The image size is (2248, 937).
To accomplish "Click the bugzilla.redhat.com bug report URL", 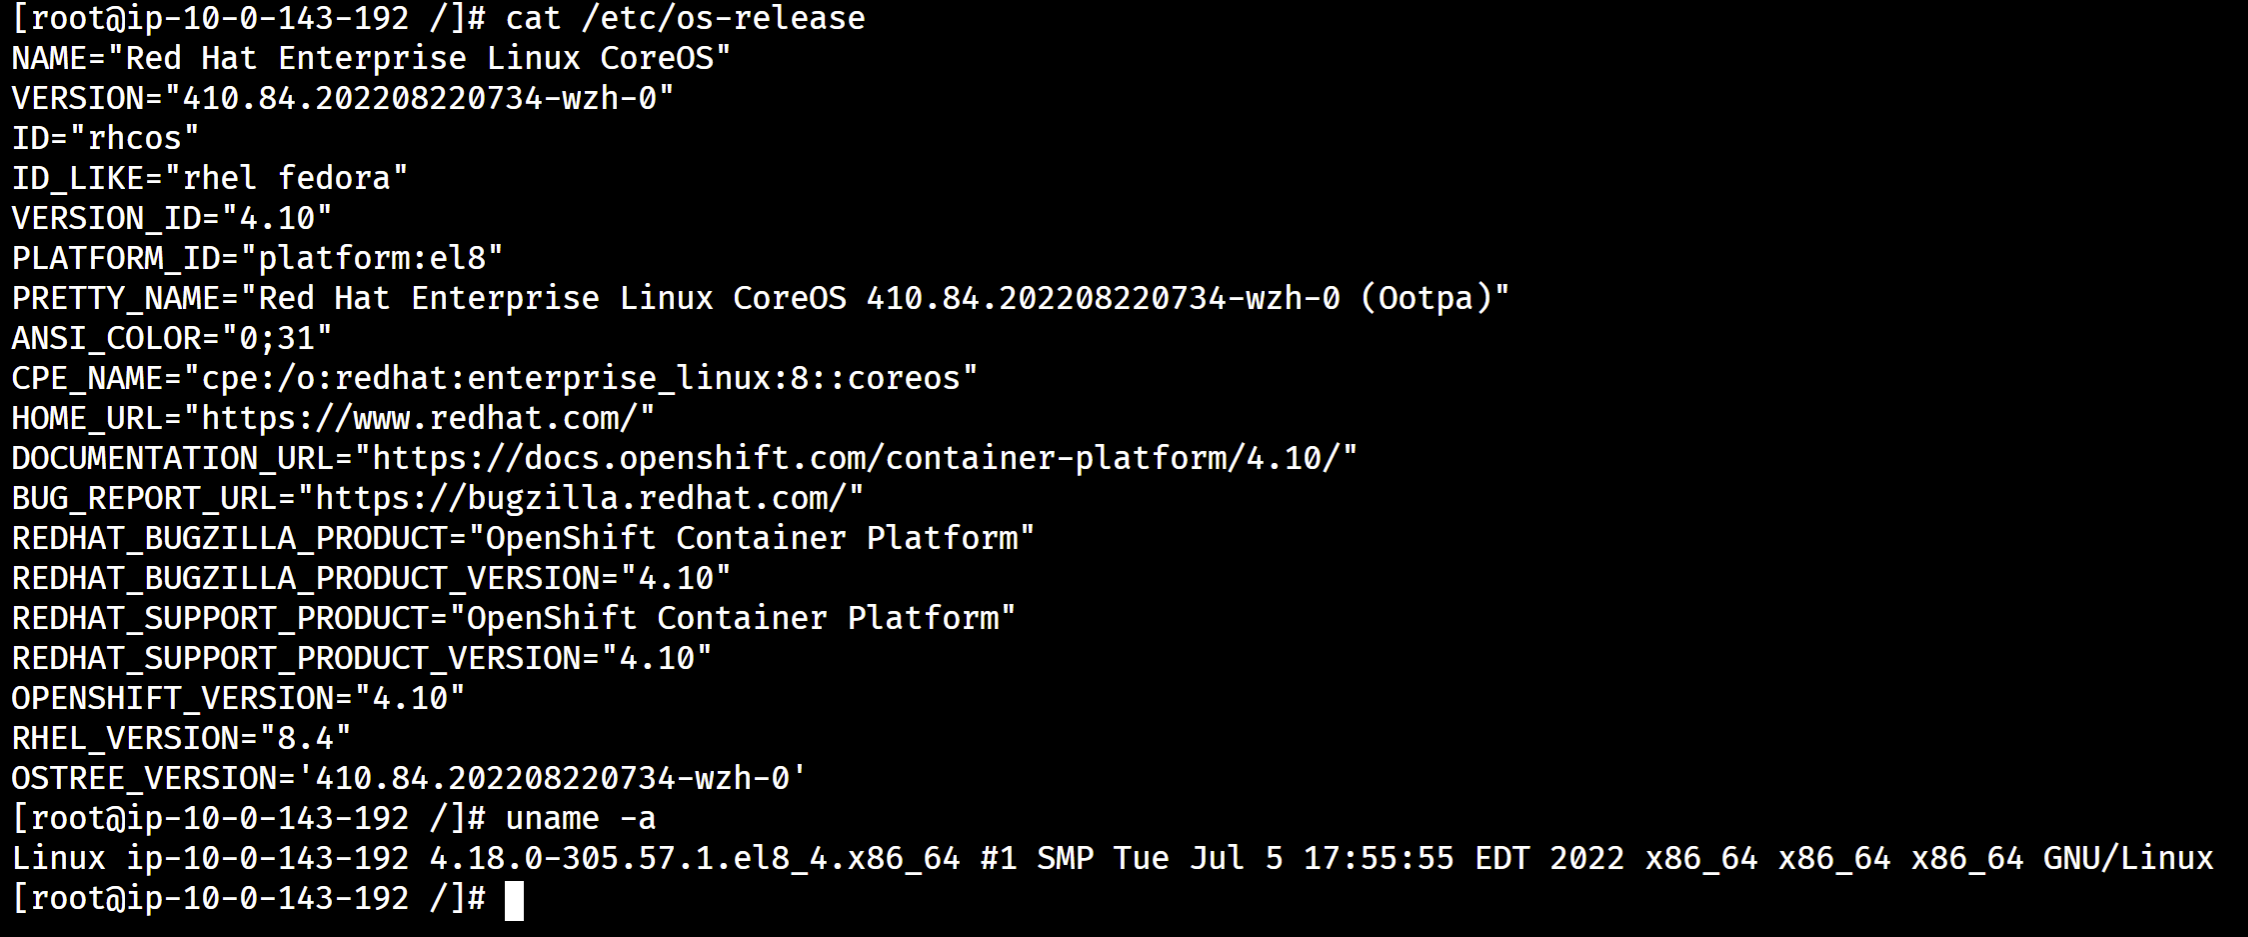I will point(588,498).
